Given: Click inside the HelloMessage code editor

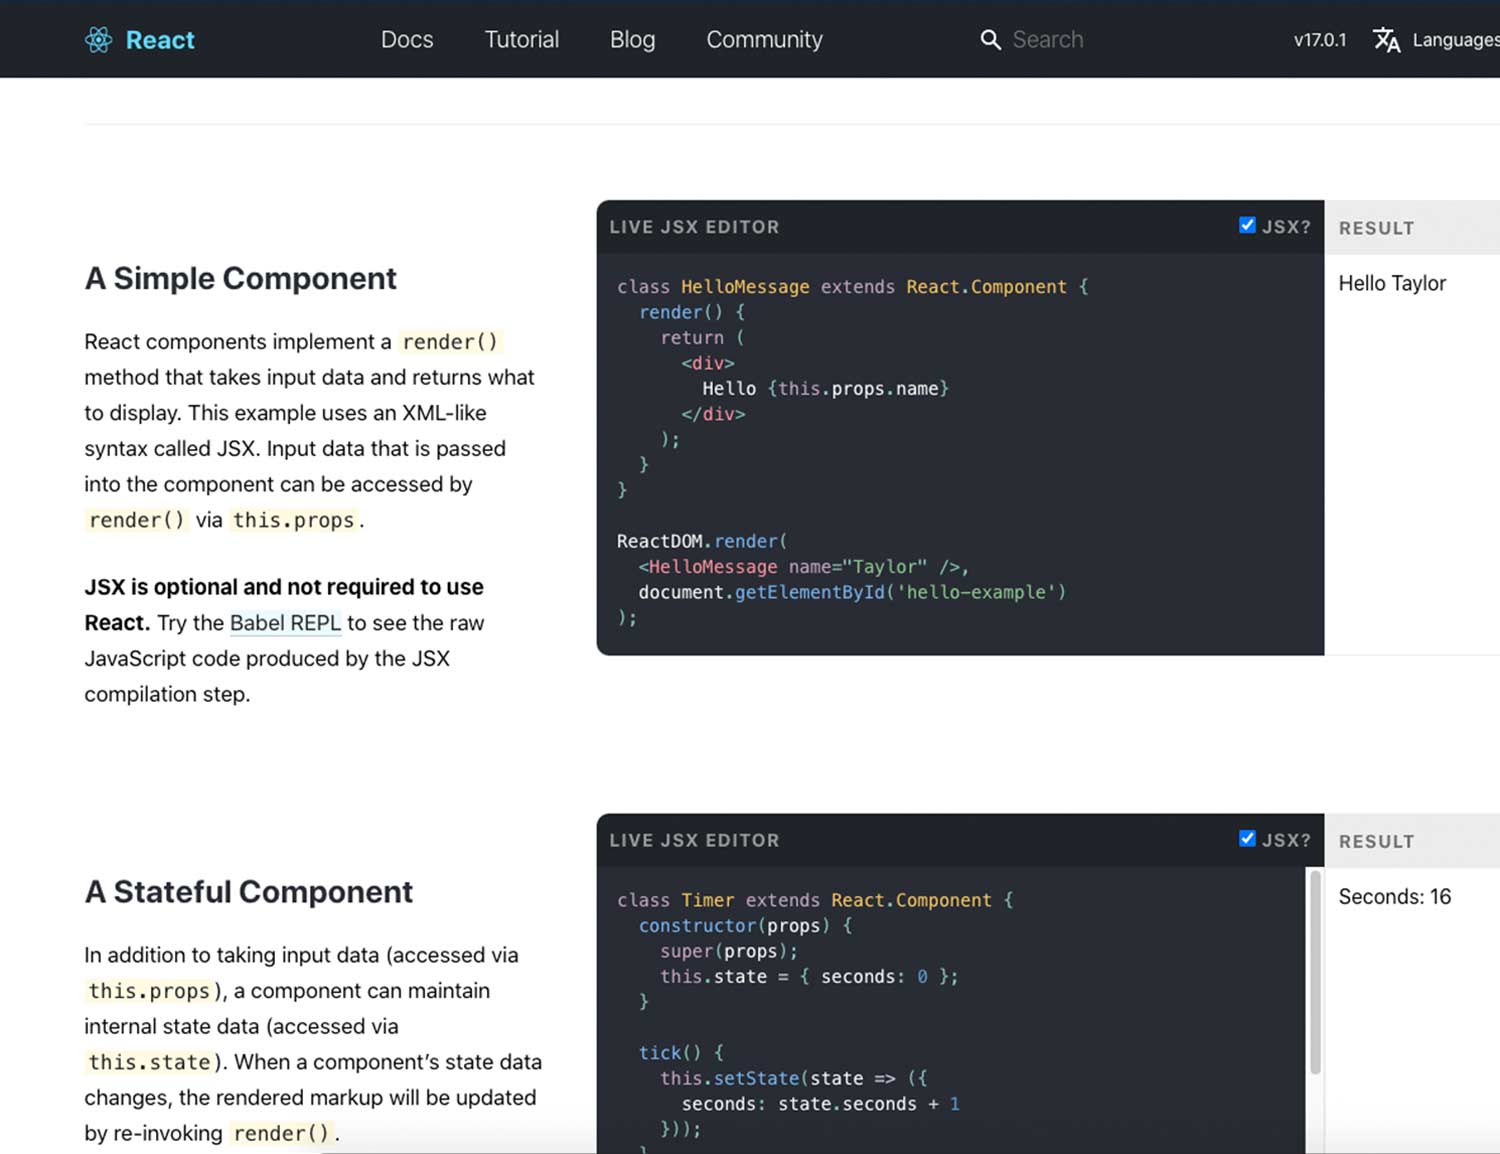Looking at the screenshot, I should pyautogui.click(x=960, y=453).
